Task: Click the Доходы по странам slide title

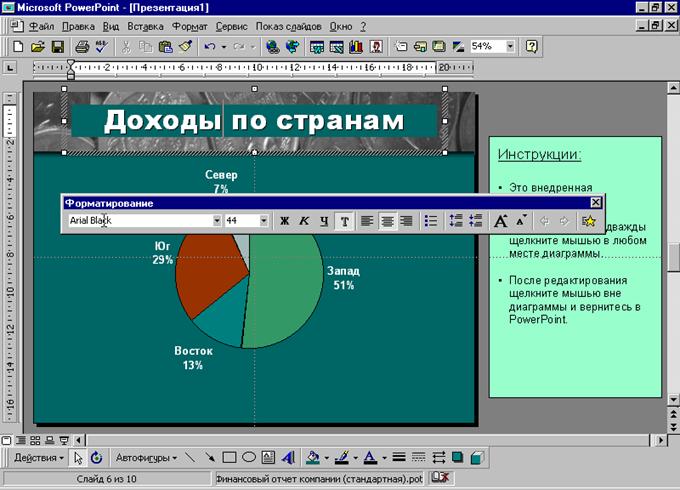Action: pyautogui.click(x=254, y=121)
